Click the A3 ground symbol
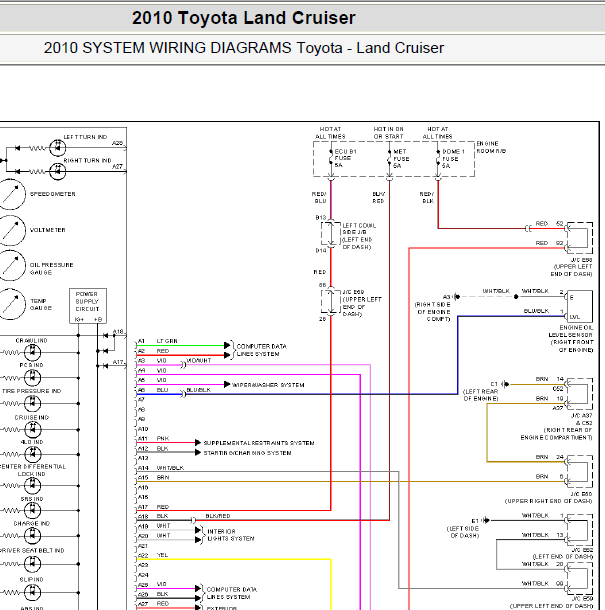This screenshot has height=610, width=605. 457,297
